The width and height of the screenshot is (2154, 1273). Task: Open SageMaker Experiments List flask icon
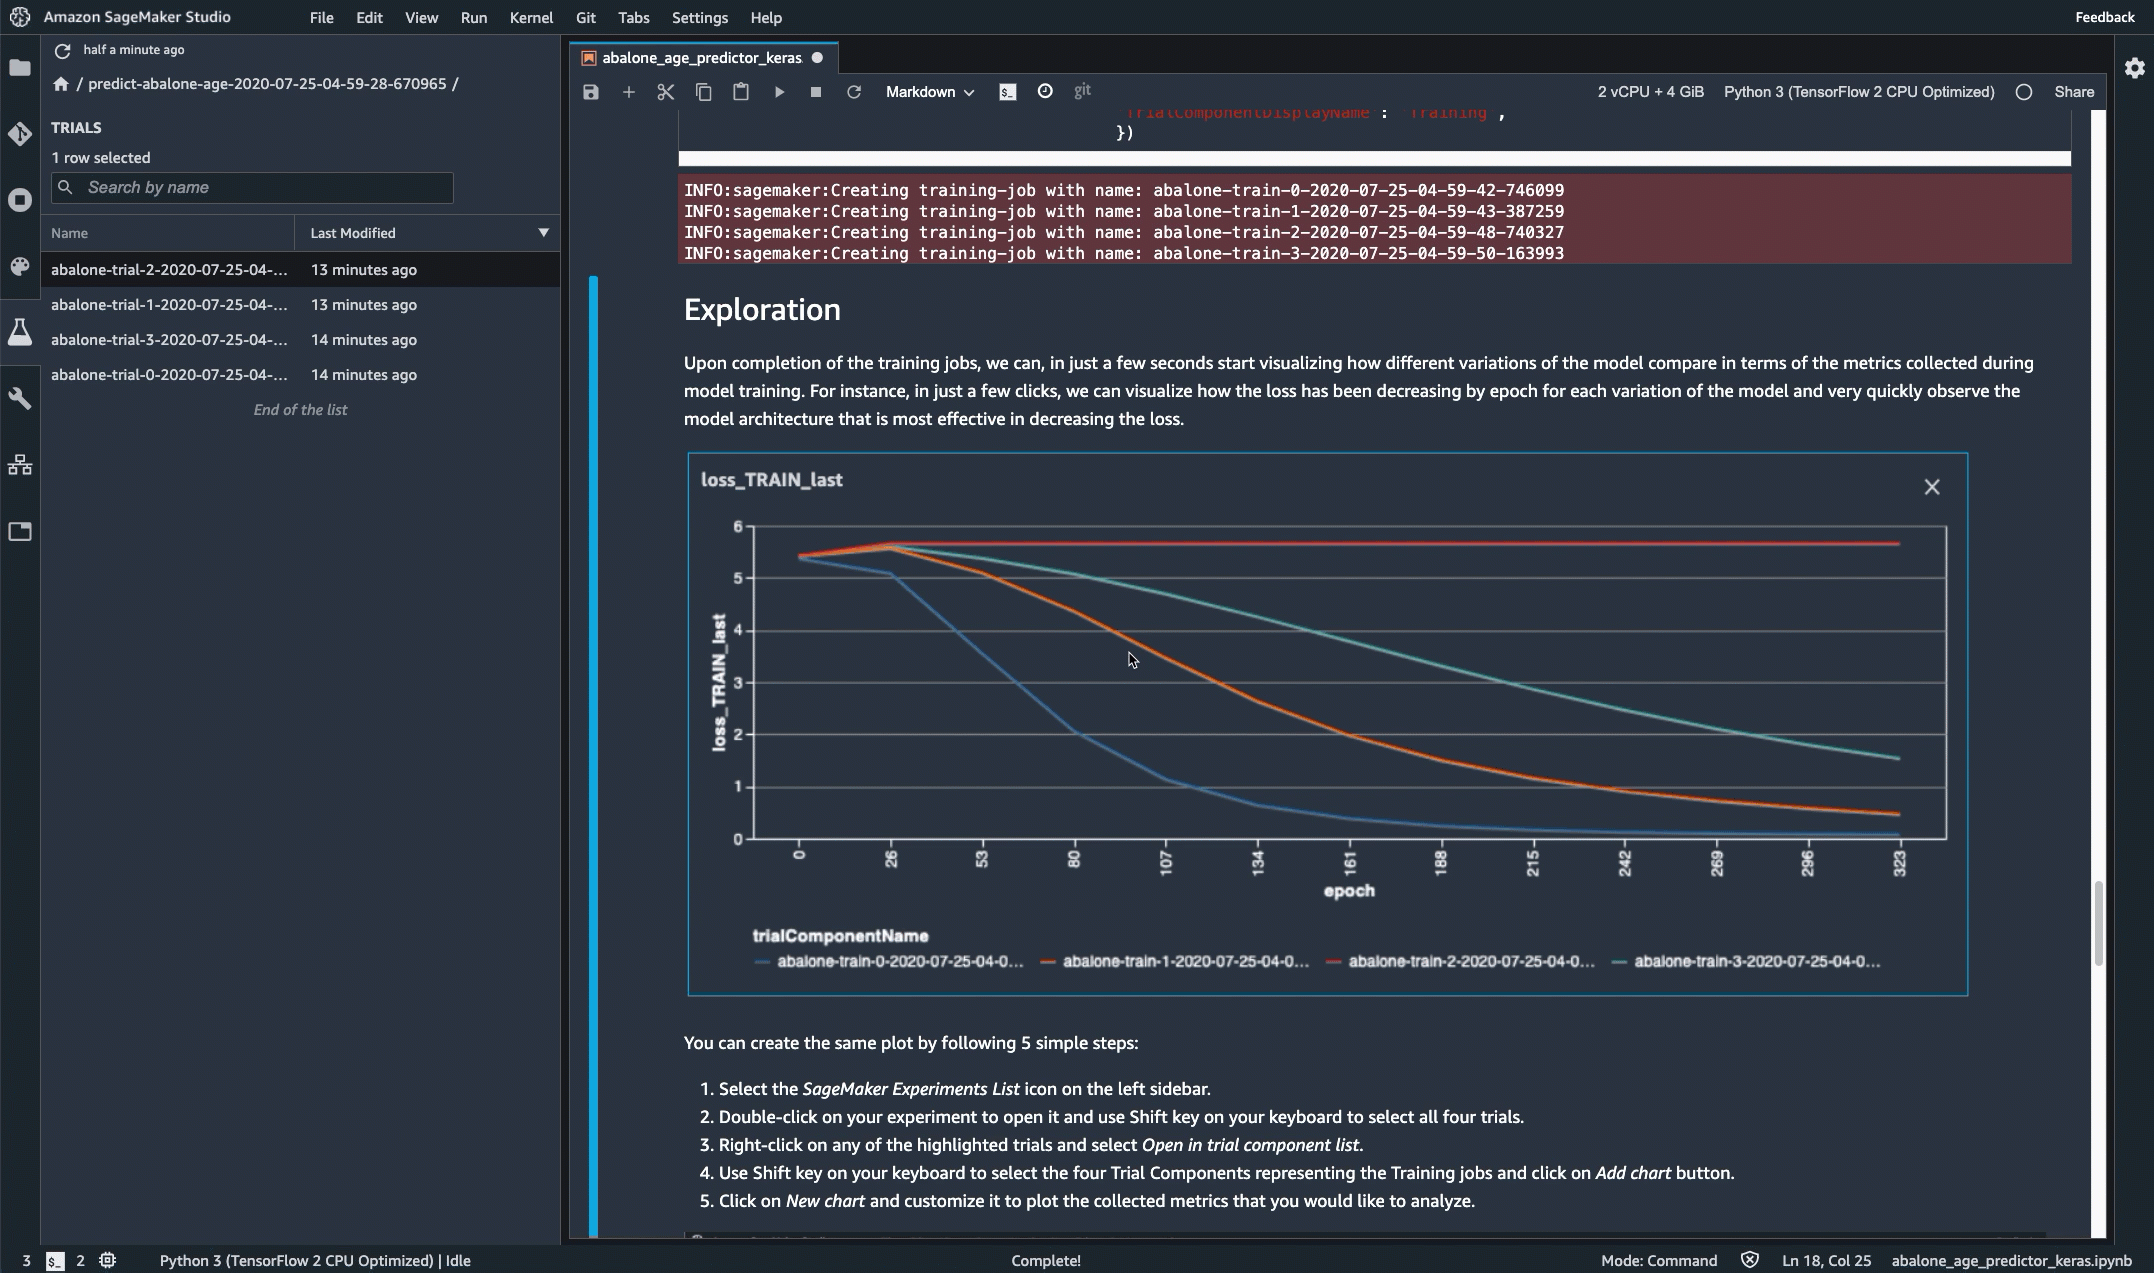tap(20, 332)
